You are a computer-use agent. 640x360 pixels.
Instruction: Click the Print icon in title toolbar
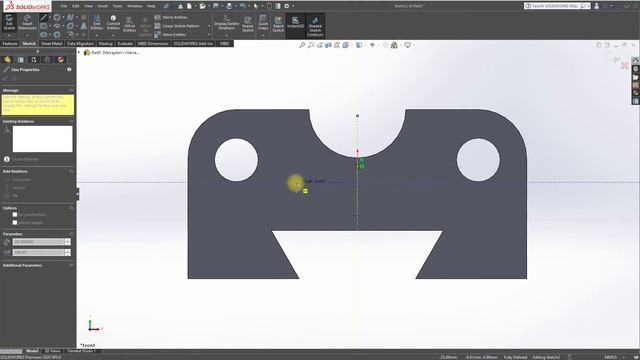tap(229, 6)
